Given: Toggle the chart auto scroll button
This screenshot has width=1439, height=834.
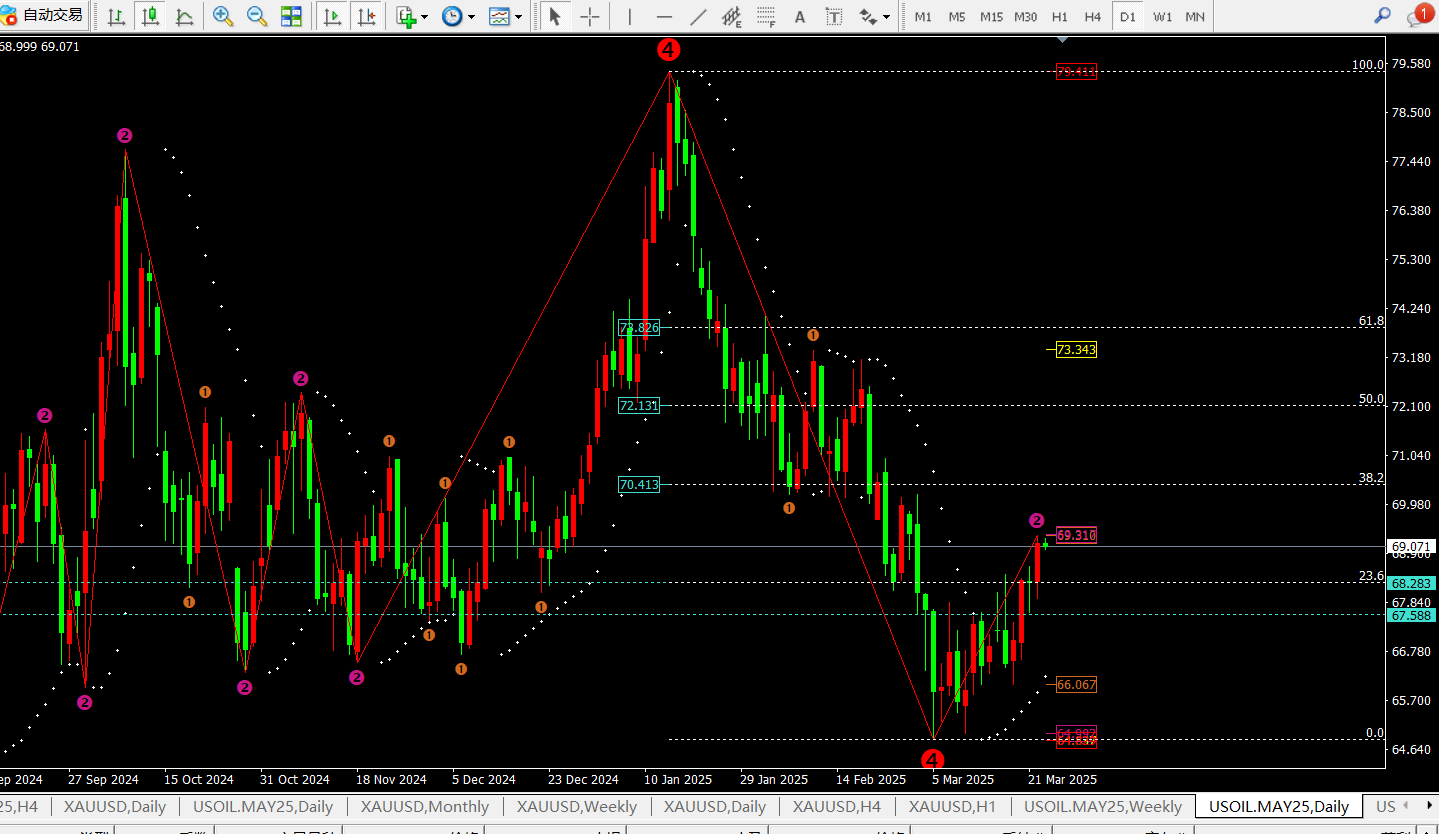Looking at the screenshot, I should [x=332, y=16].
